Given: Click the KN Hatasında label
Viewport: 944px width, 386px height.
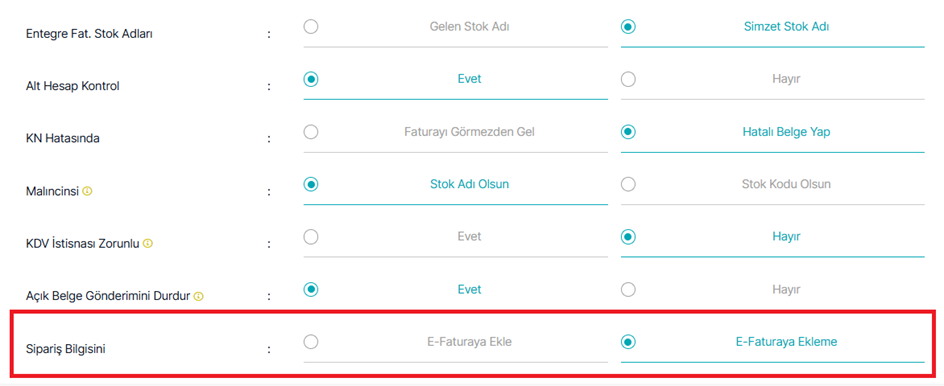Looking at the screenshot, I should (63, 139).
